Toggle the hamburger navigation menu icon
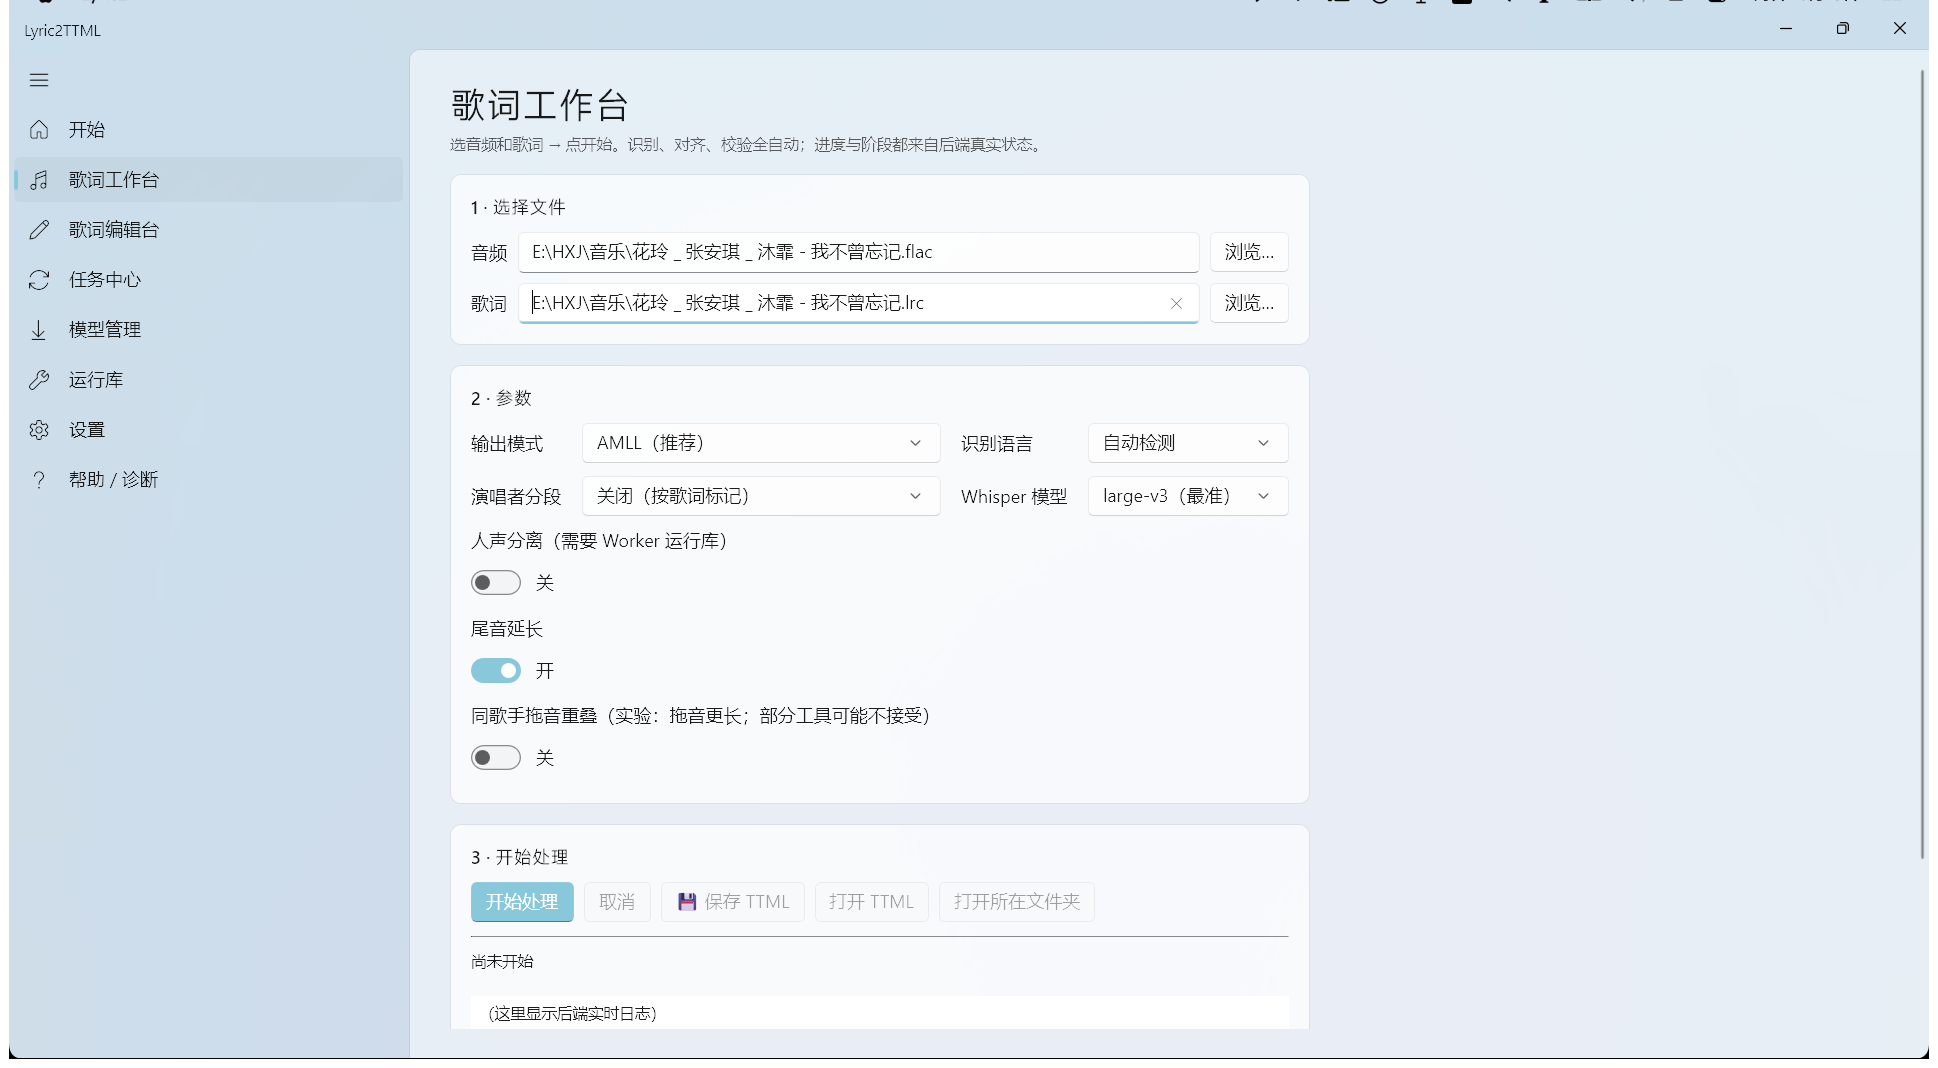This screenshot has height=1068, width=1938. coord(39,80)
